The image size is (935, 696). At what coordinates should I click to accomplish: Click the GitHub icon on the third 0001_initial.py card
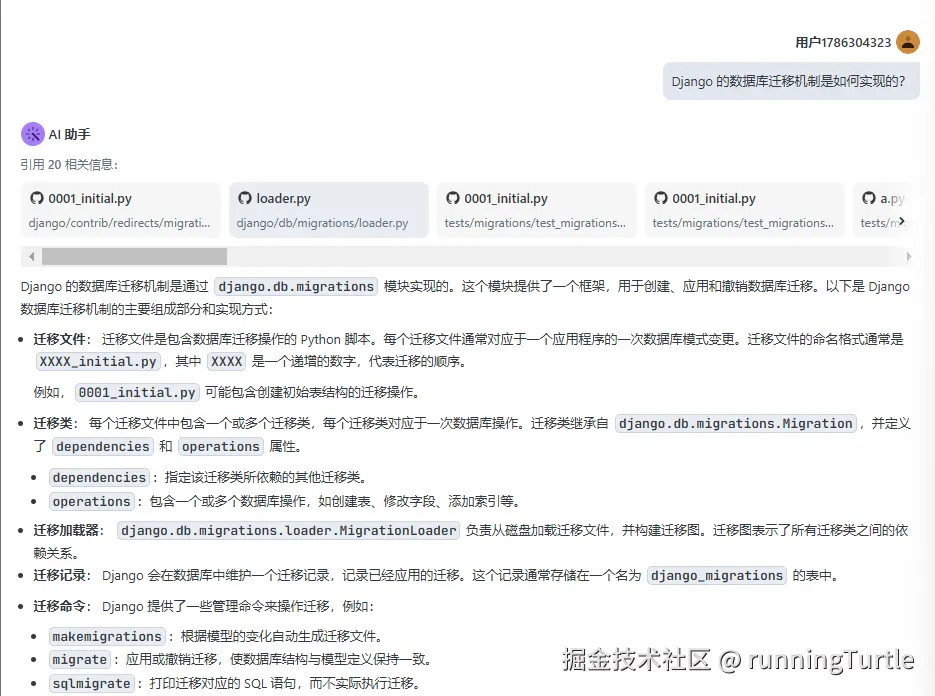(453, 198)
